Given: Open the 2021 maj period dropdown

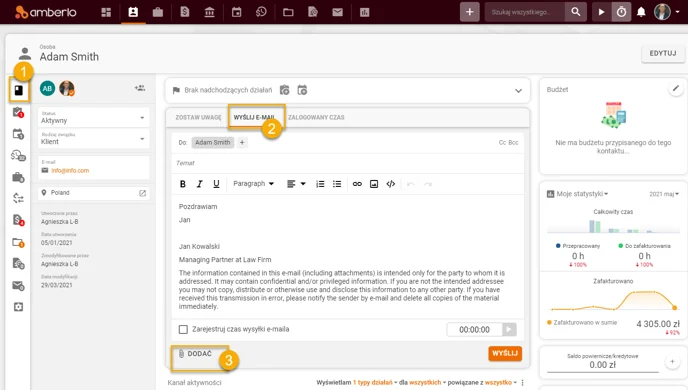Looking at the screenshot, I should 663,194.
